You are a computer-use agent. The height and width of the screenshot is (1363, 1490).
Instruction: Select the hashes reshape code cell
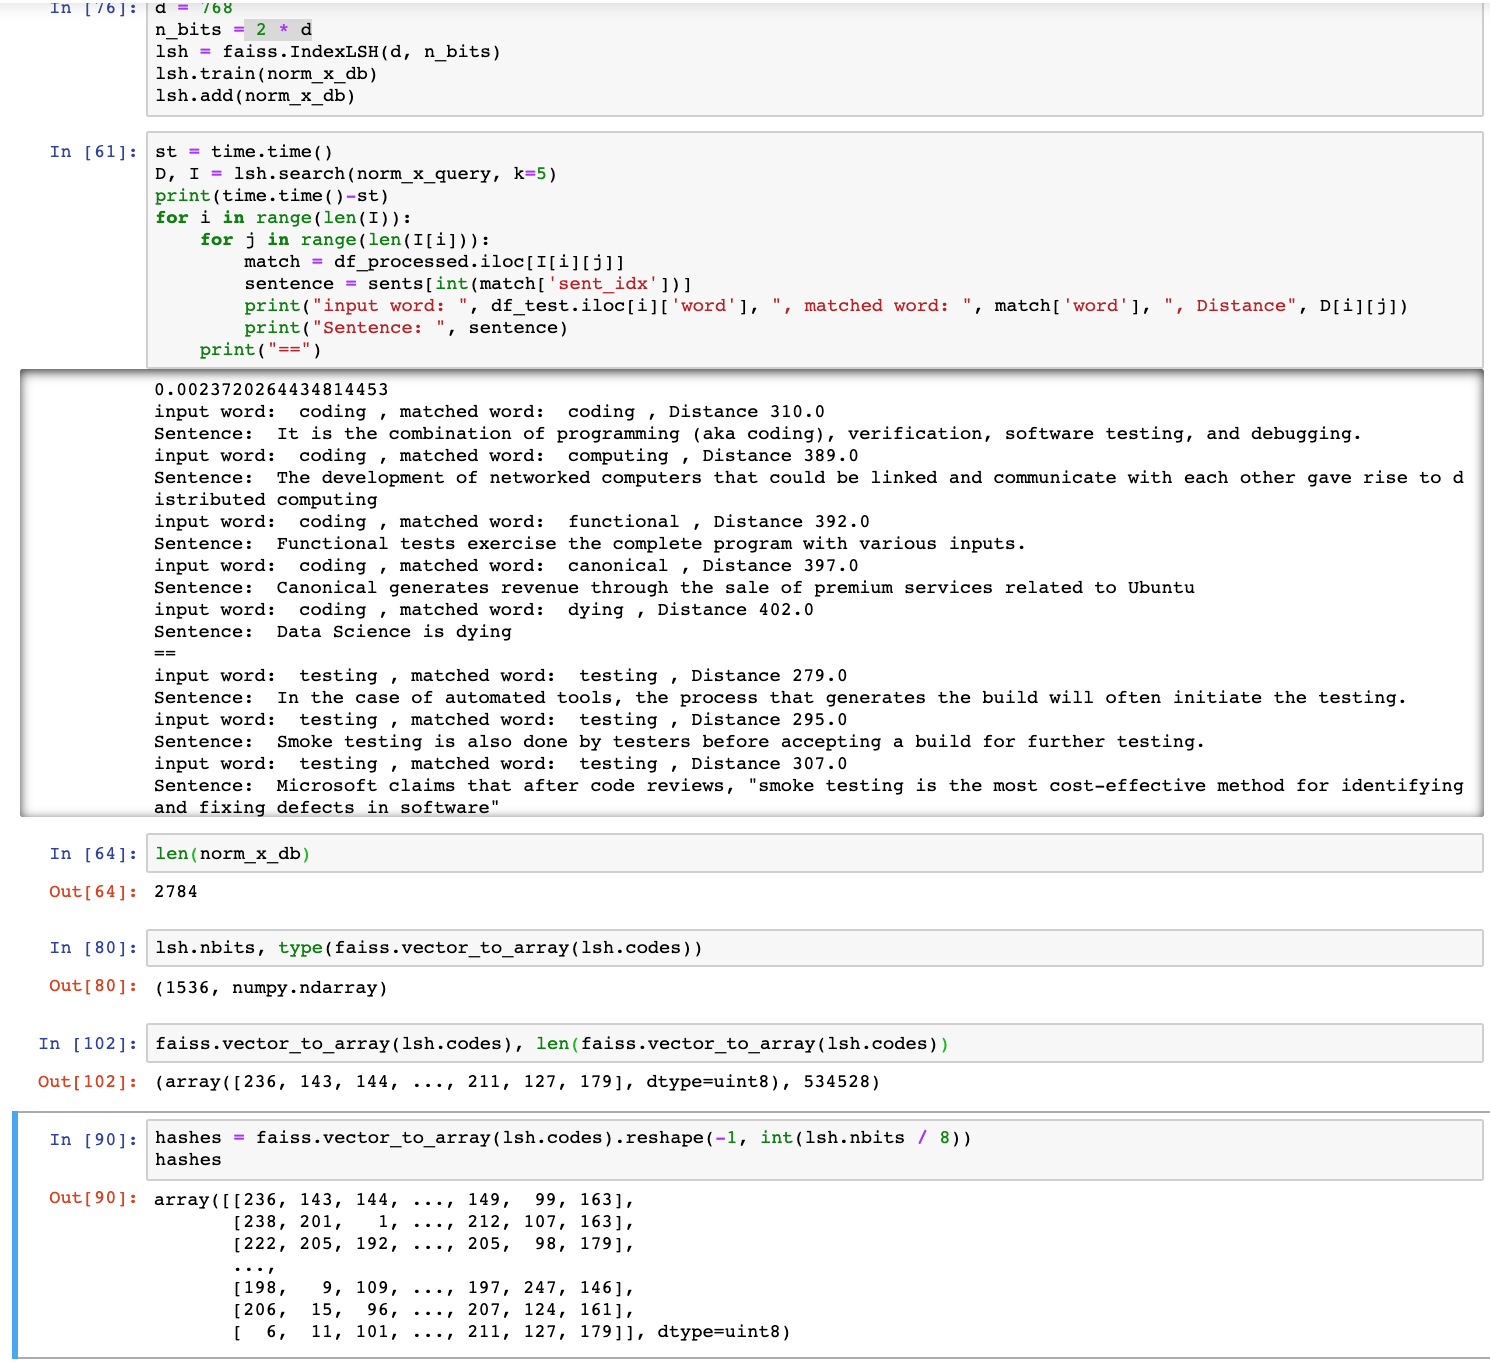tap(814, 1149)
